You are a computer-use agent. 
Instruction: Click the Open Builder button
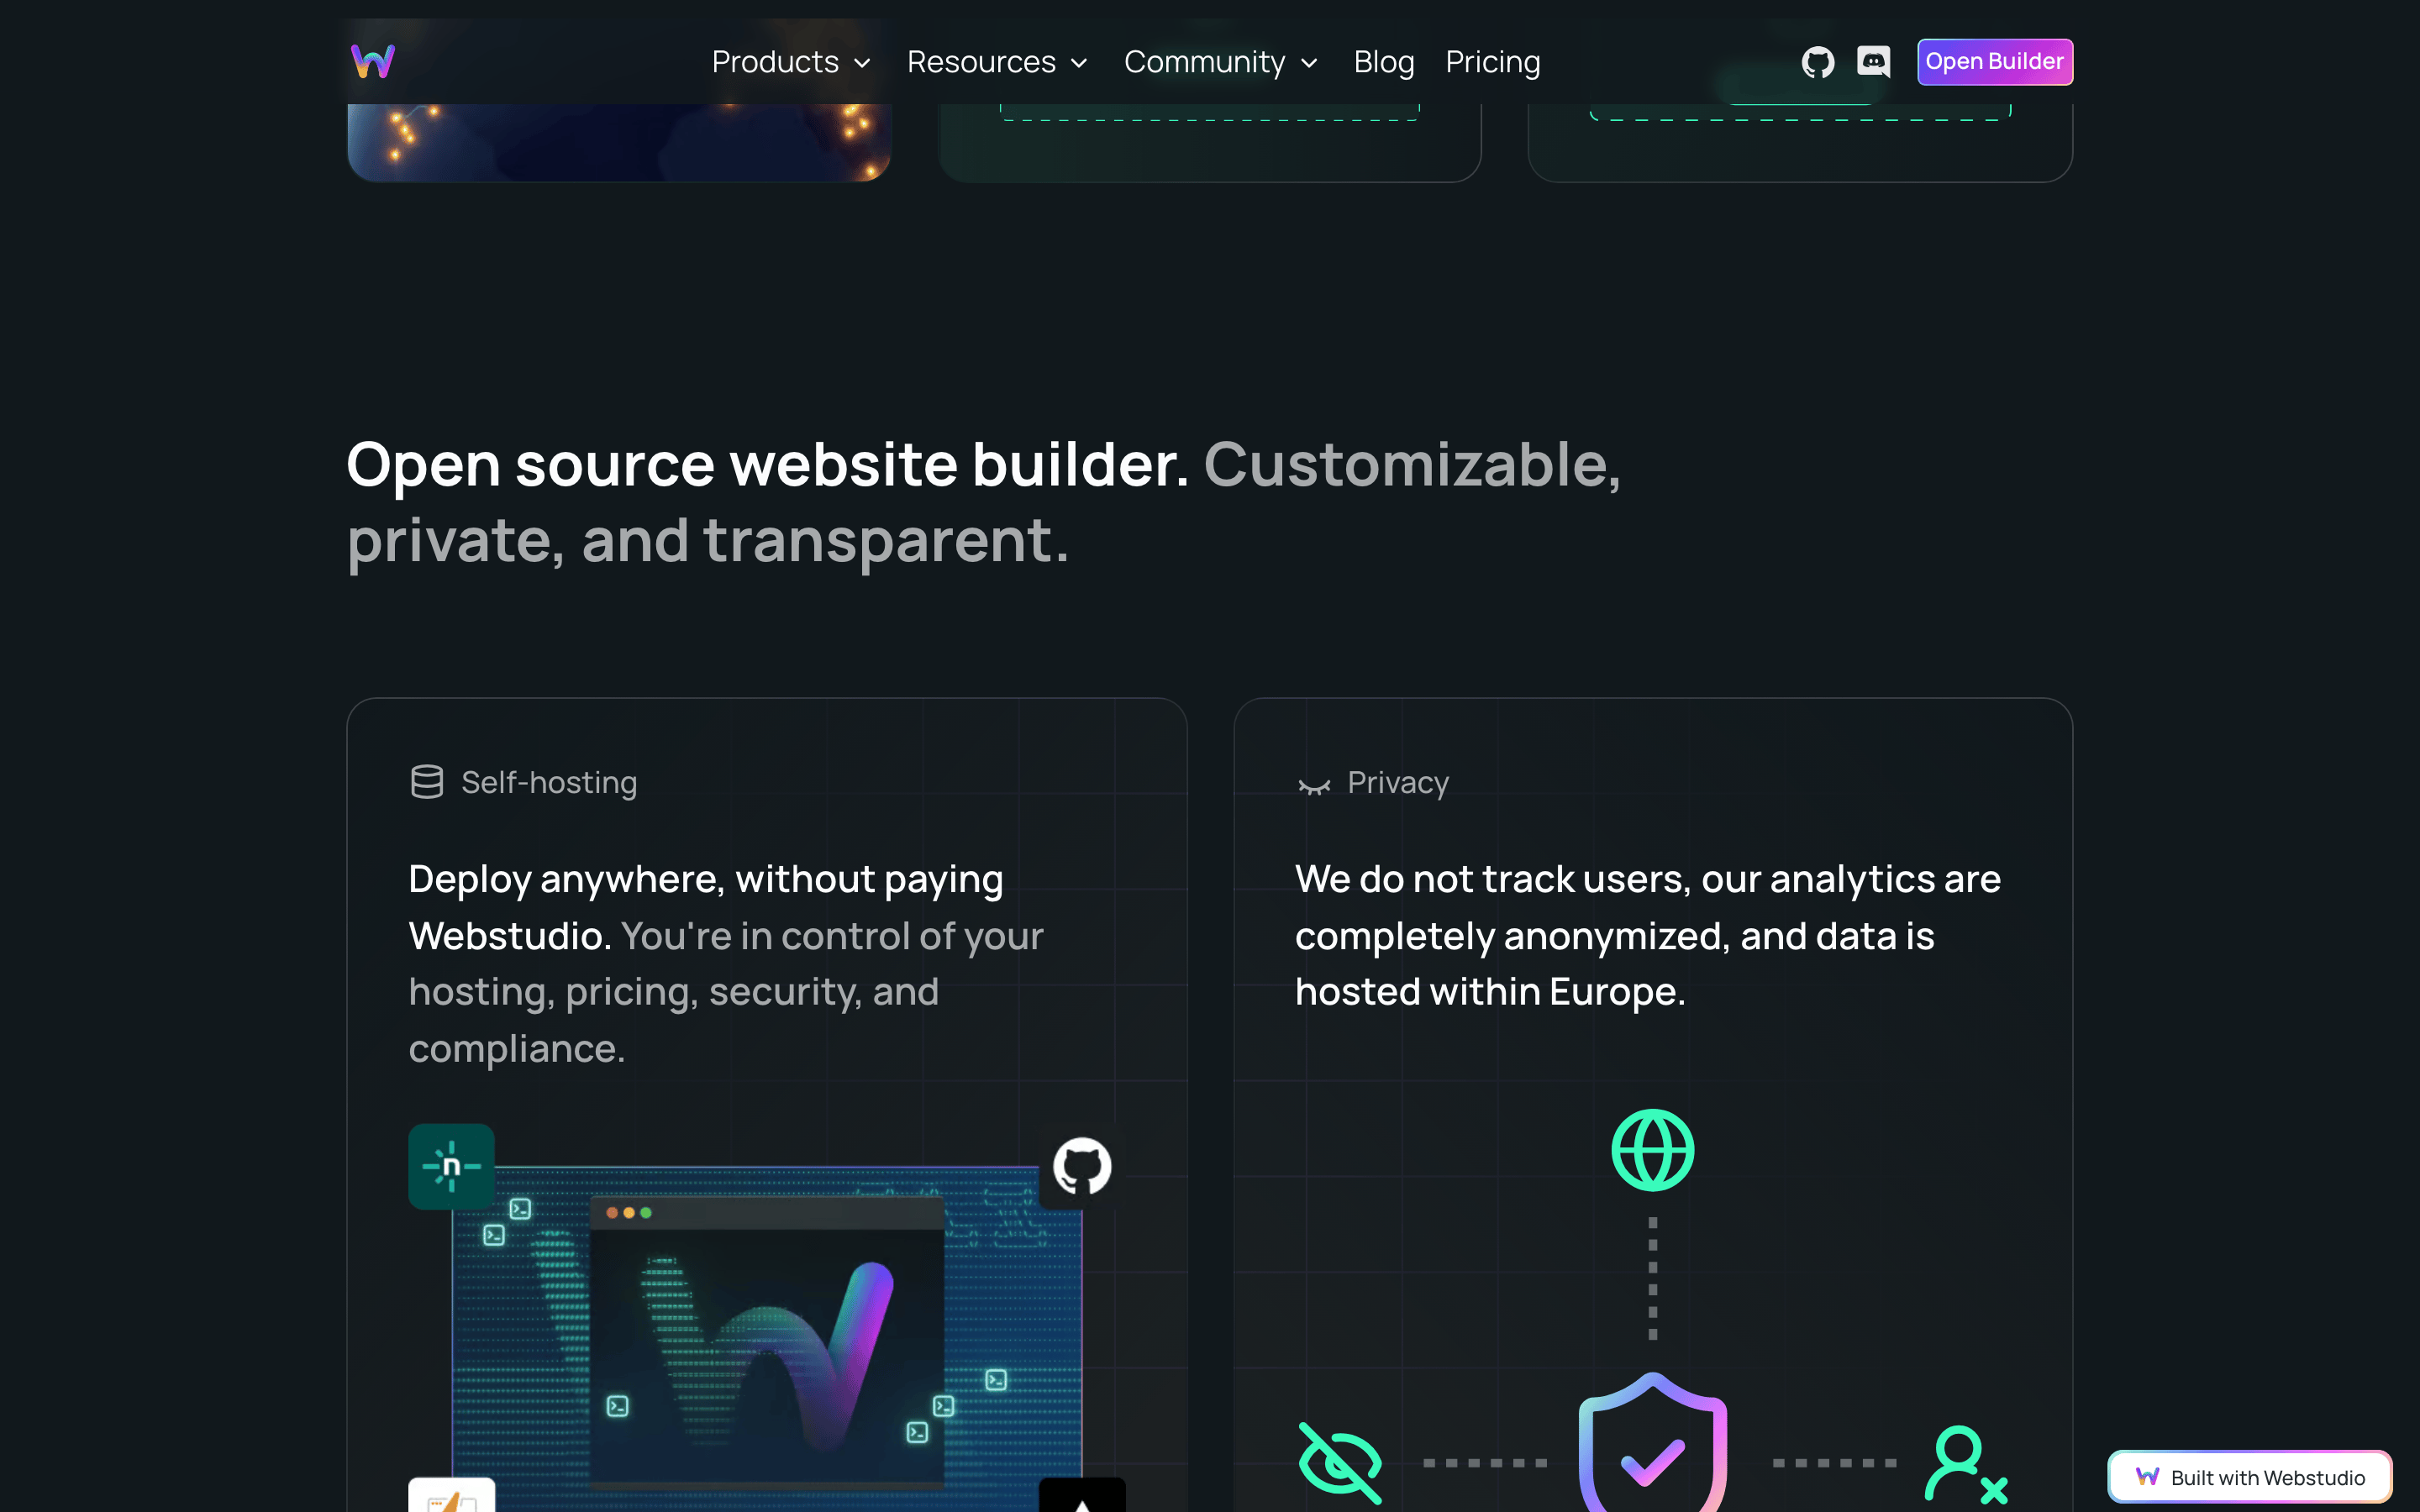[x=1994, y=62]
